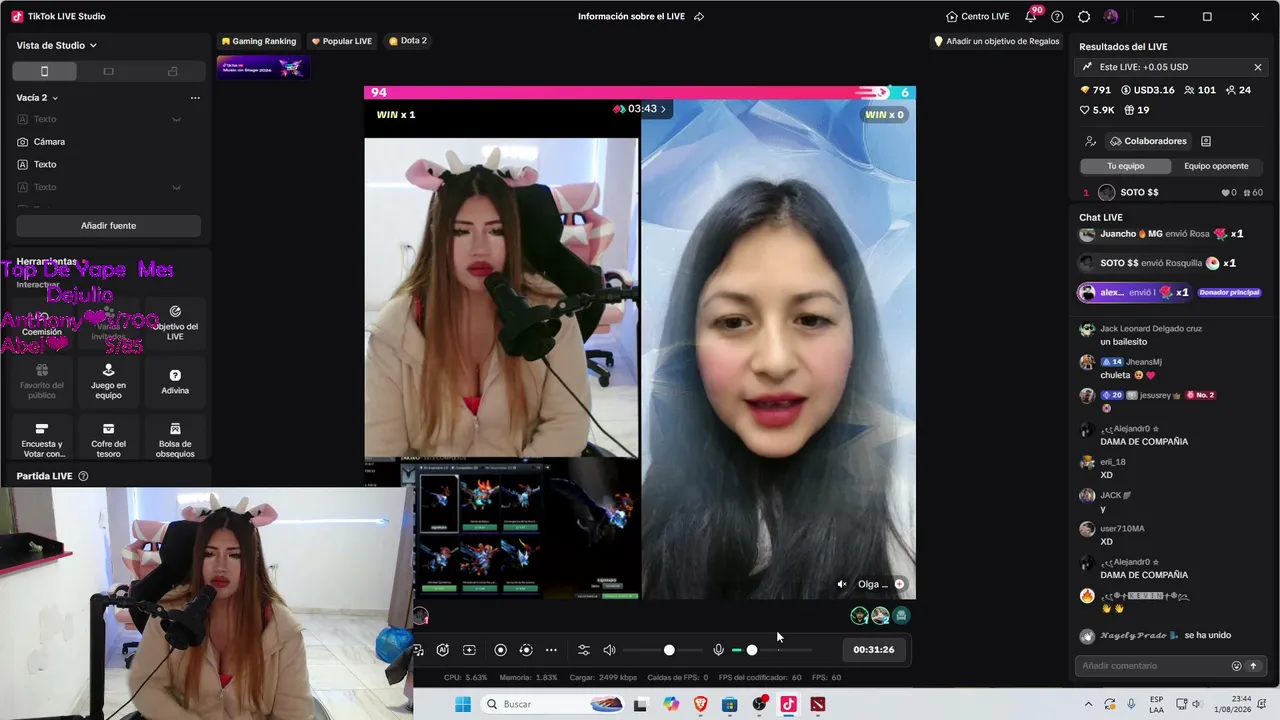1280x720 pixels.
Task: Open the profile avatar in title bar
Action: point(1111,16)
